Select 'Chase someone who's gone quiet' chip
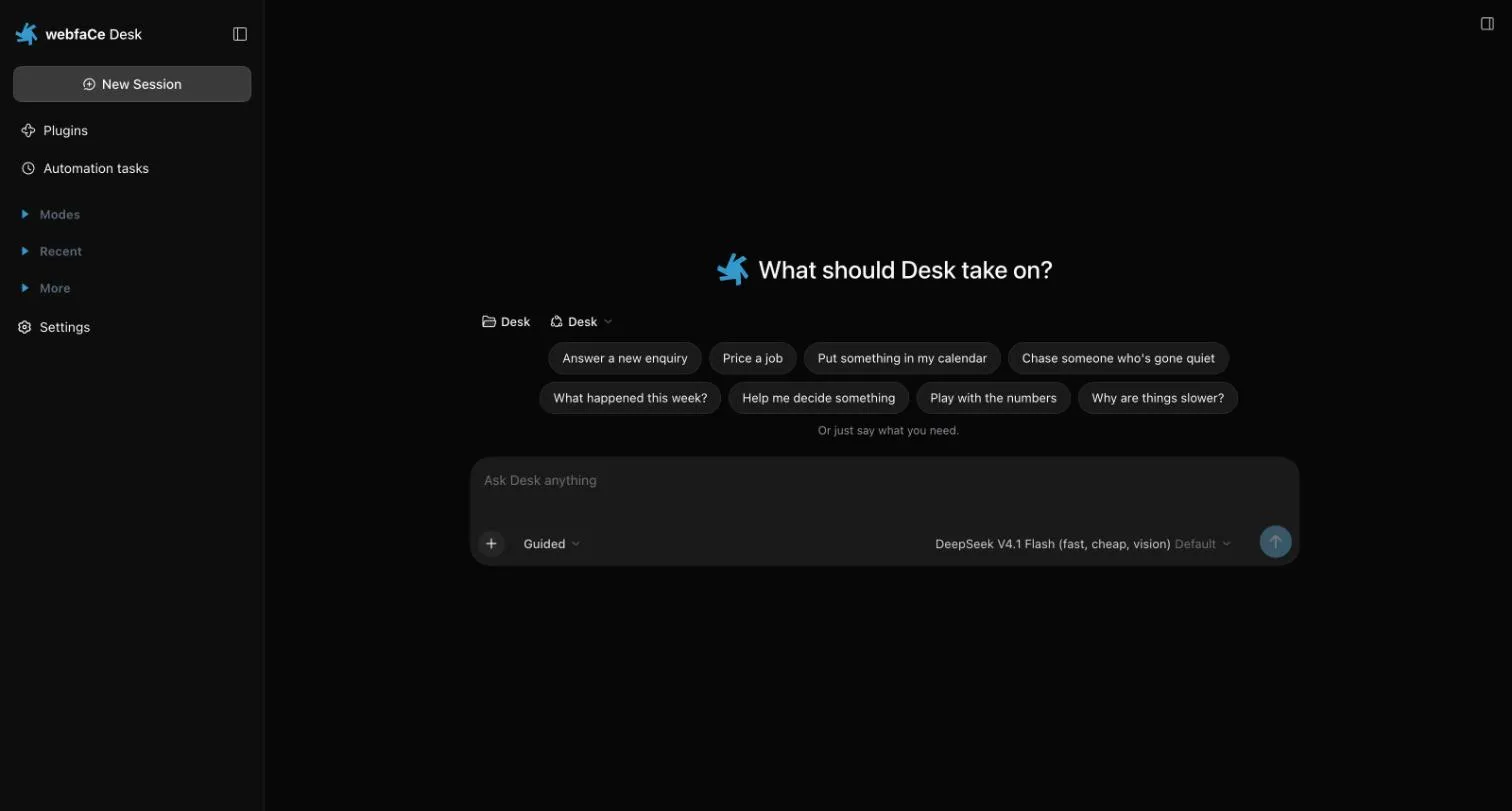1512x811 pixels. point(1118,358)
